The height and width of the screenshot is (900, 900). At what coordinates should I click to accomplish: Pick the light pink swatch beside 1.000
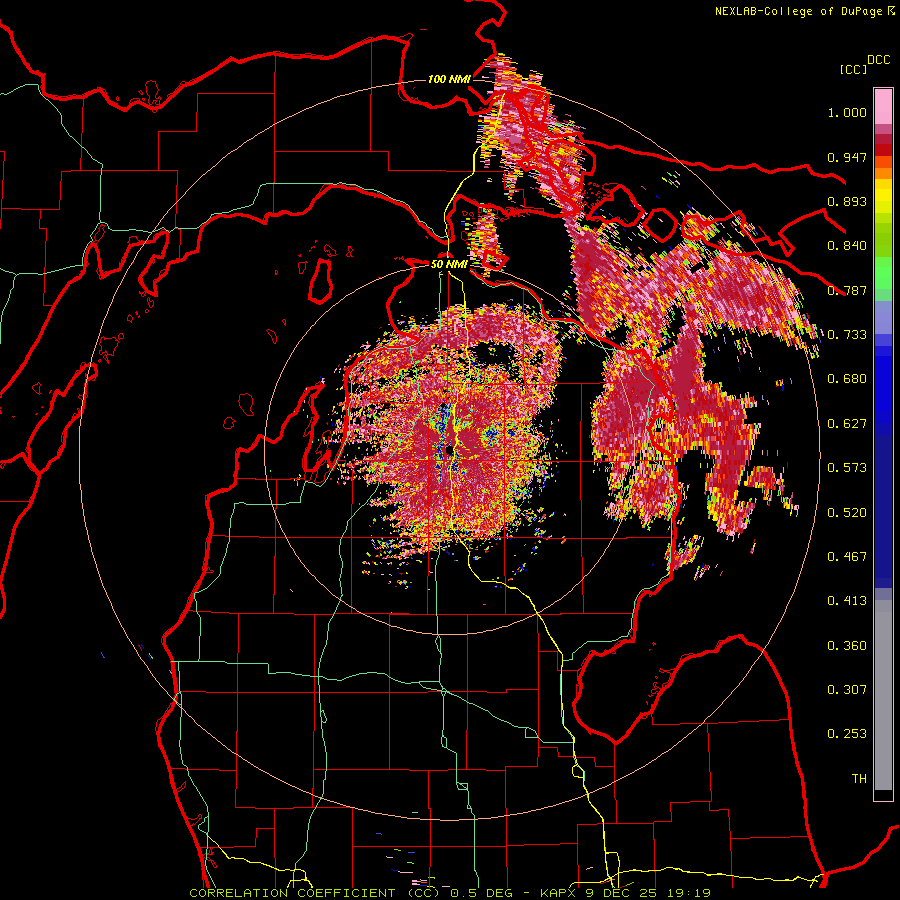click(883, 106)
